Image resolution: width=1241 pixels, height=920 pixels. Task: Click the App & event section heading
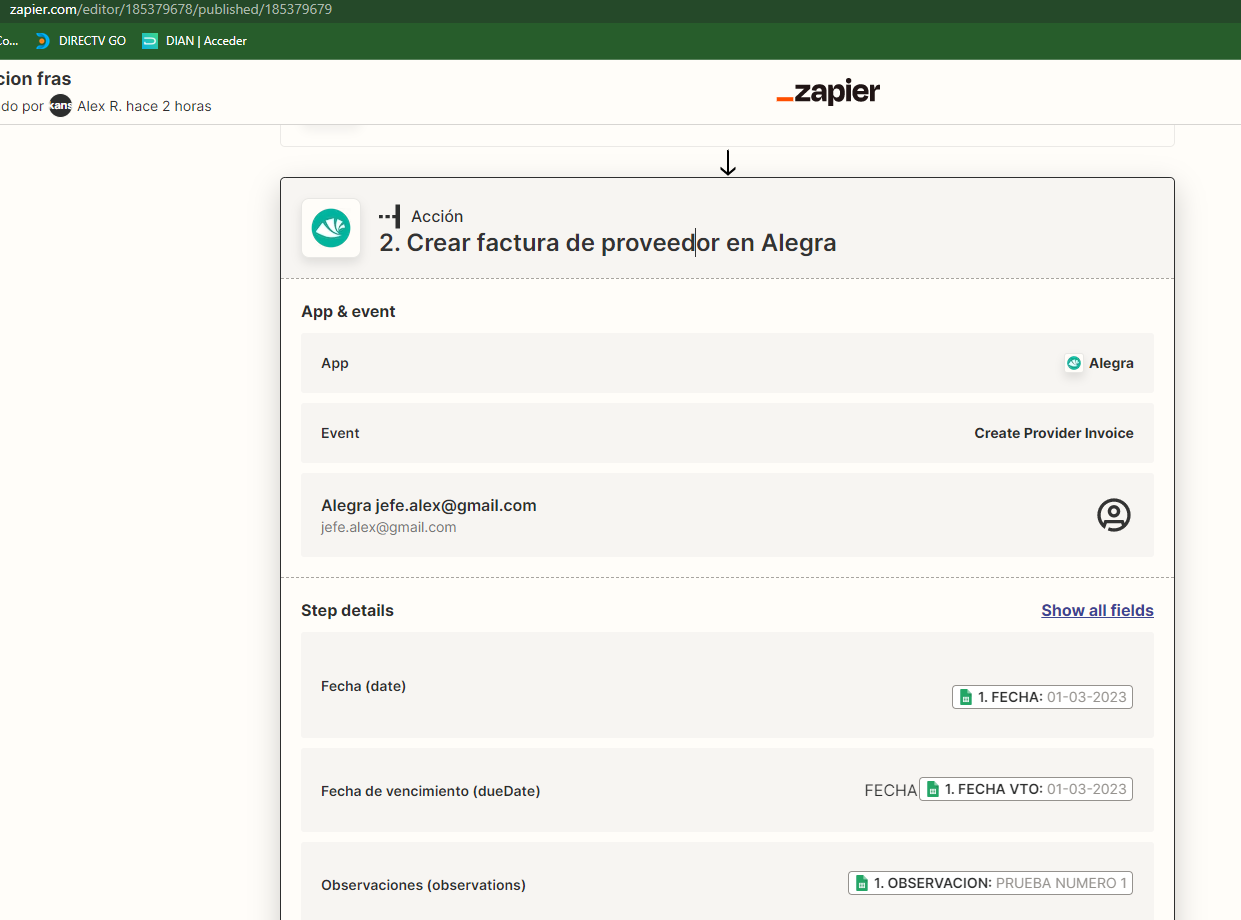click(348, 311)
